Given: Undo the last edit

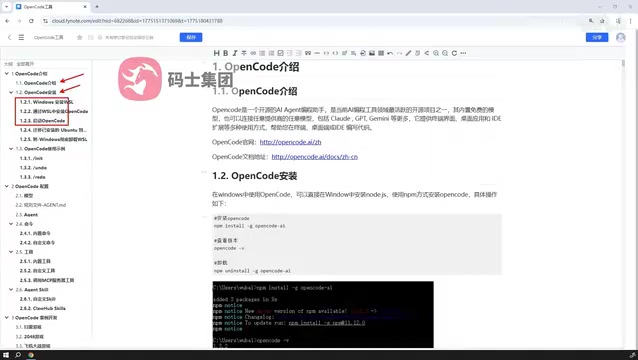Looking at the screenshot, I should [x=390, y=53].
